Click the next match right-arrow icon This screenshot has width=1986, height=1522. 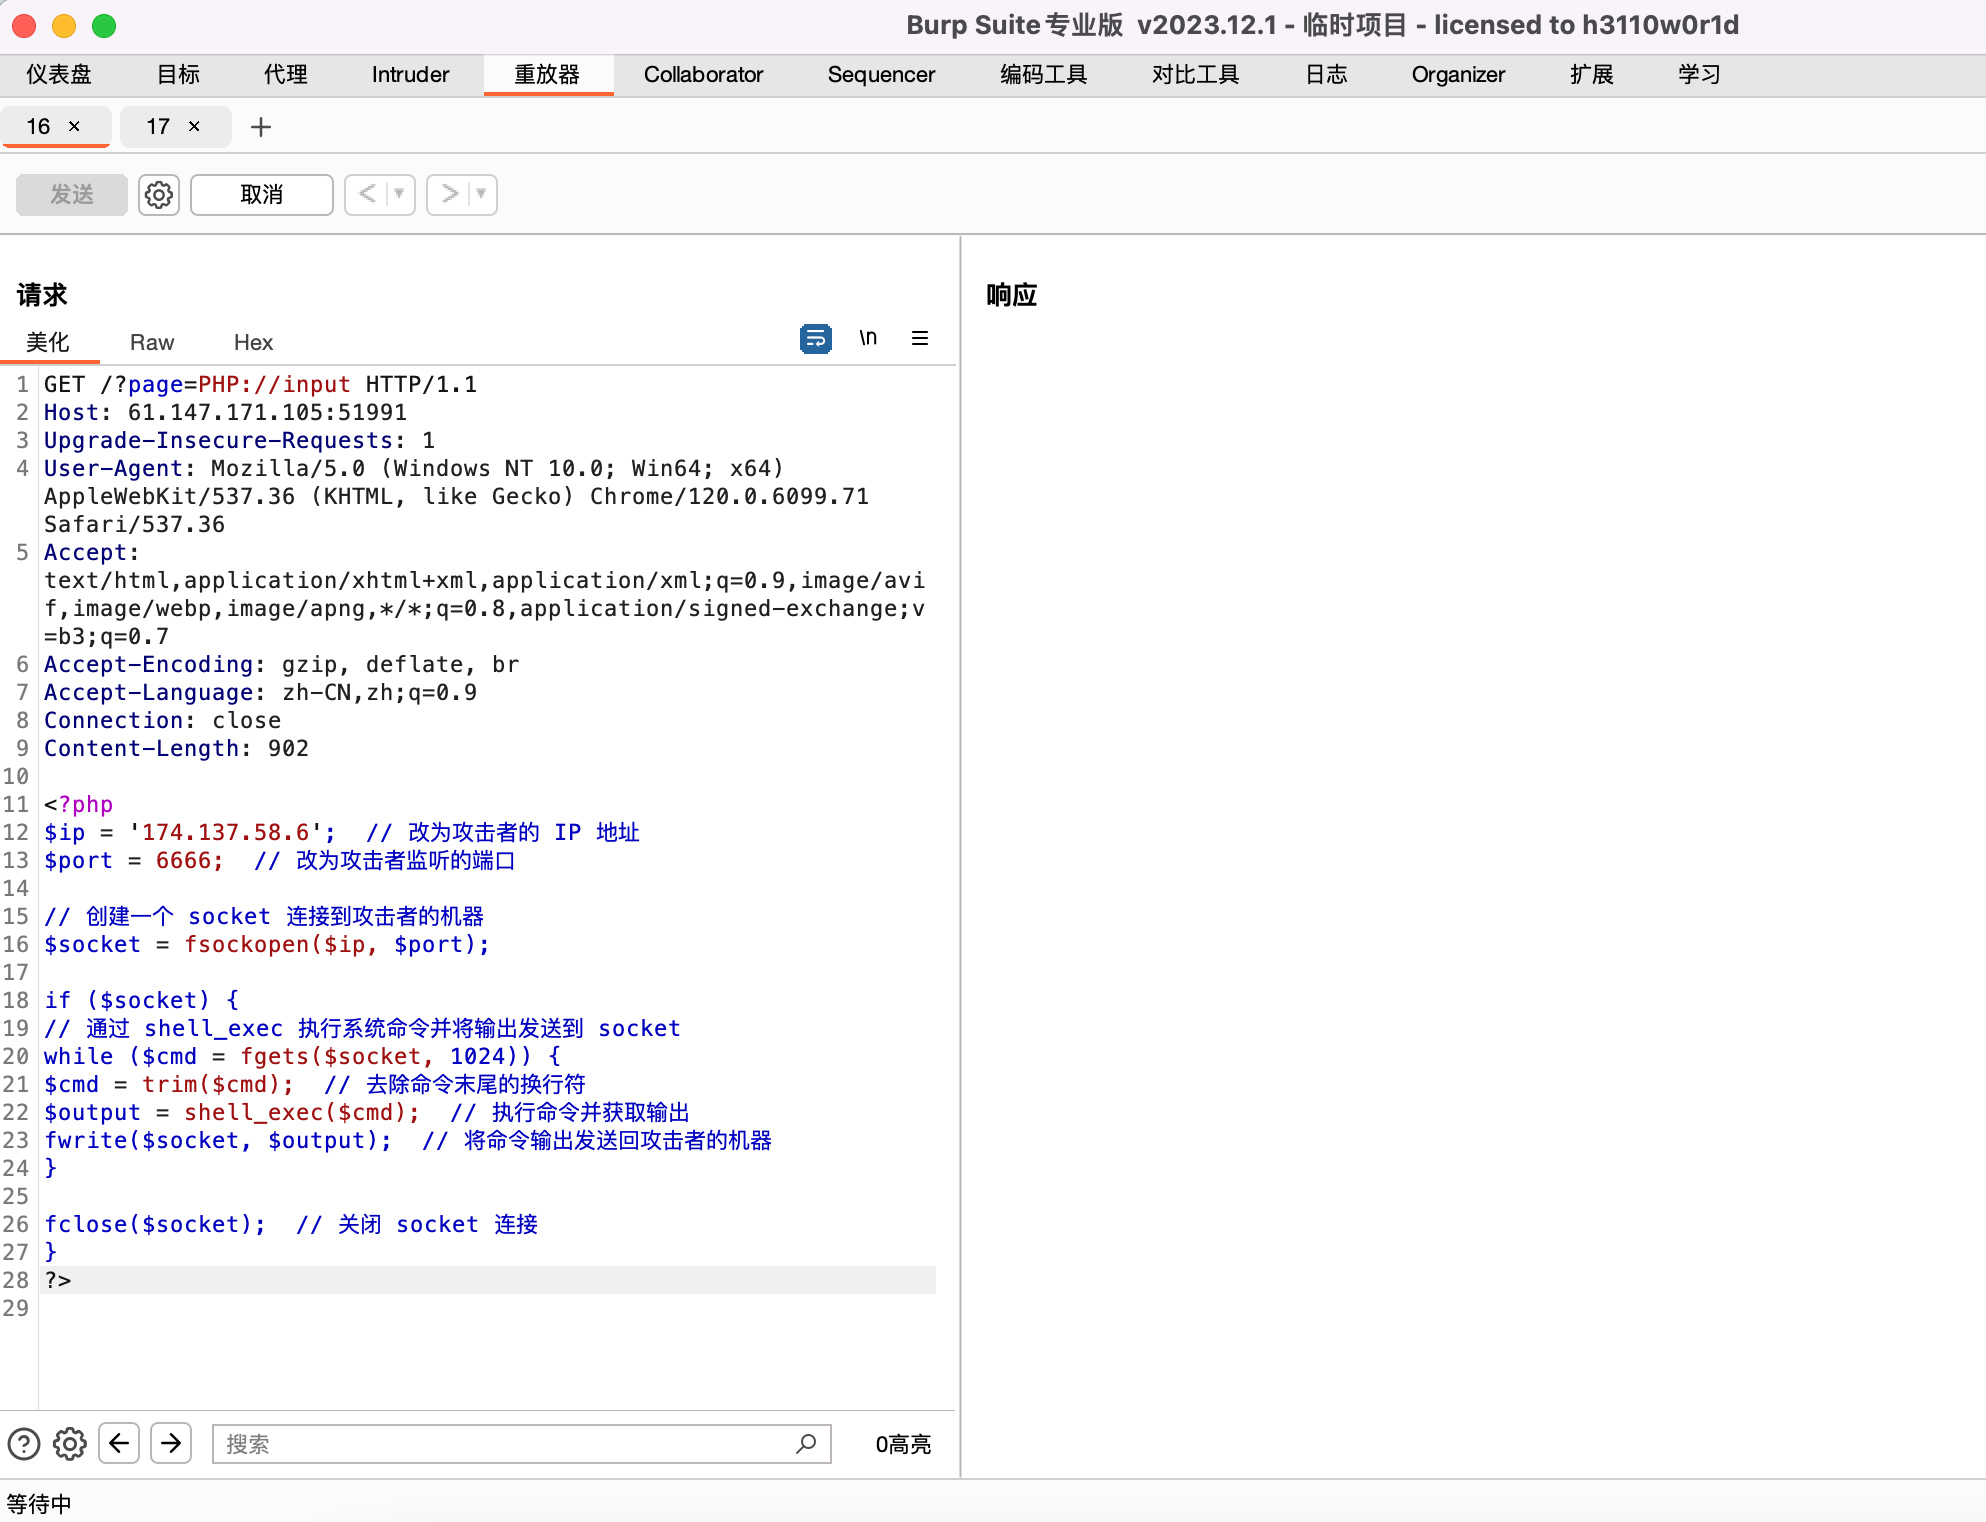171,1443
